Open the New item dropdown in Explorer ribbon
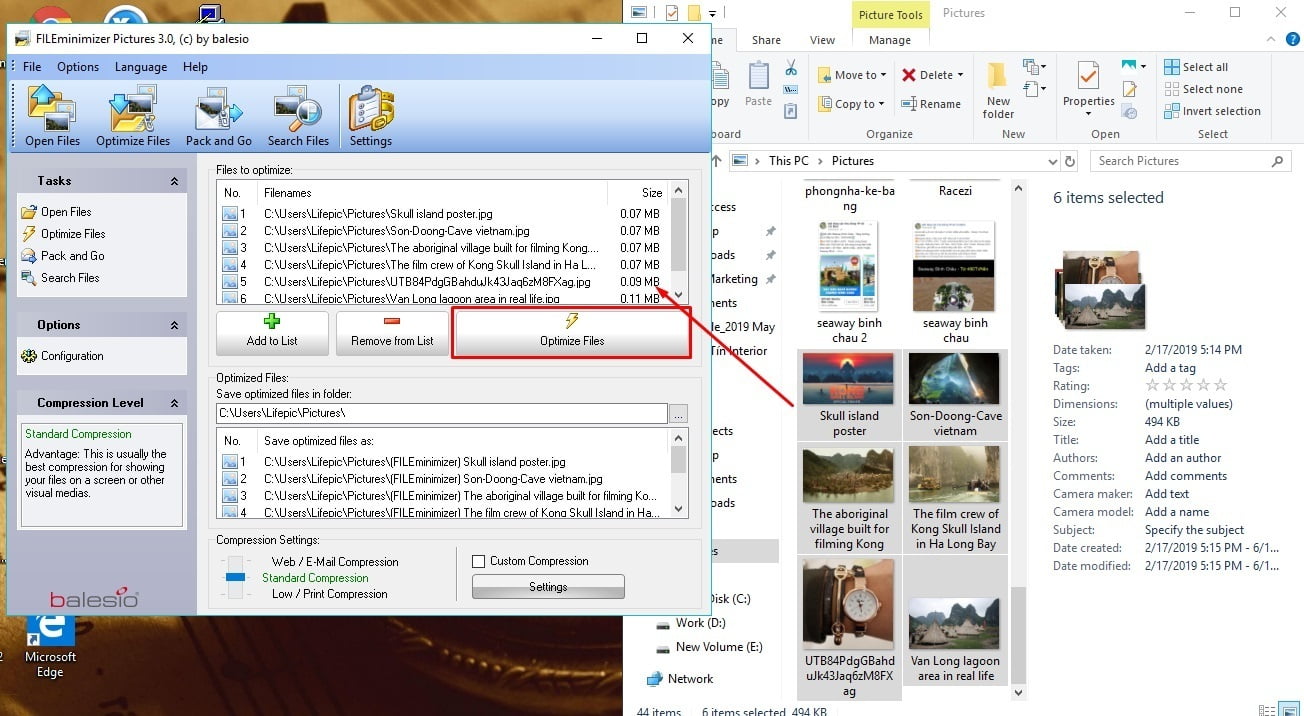The image size is (1304, 716). [1034, 68]
